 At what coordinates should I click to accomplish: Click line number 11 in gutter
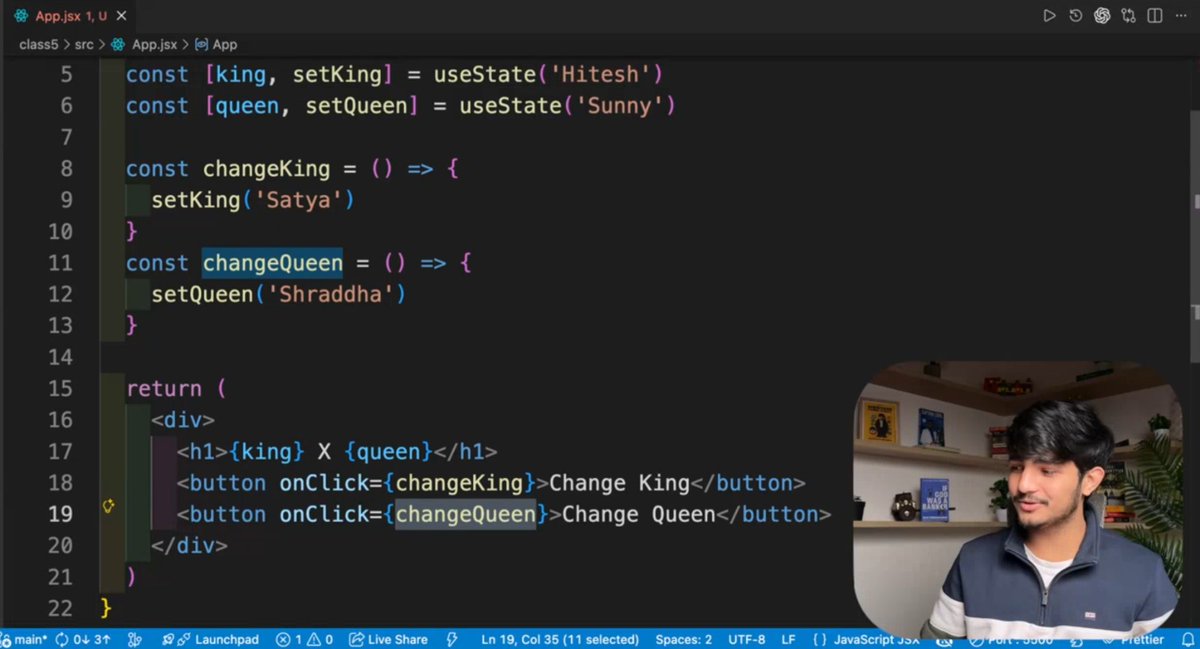60,263
